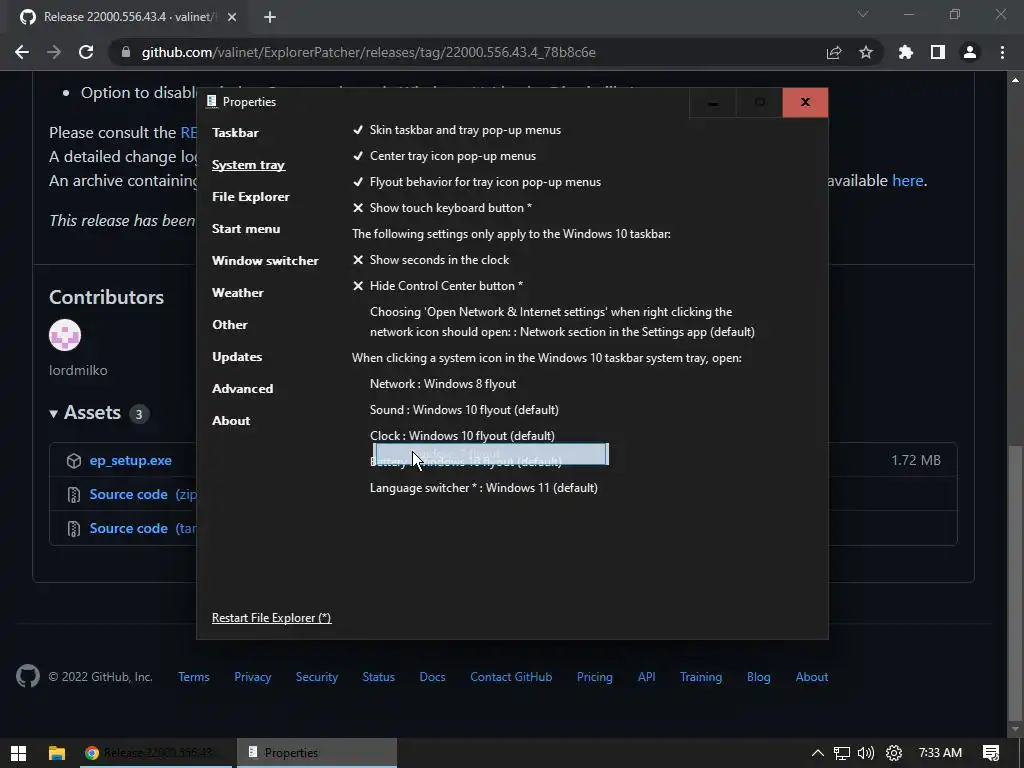Bookmark this page with star icon
The height and width of the screenshot is (768, 1024).
(866, 52)
